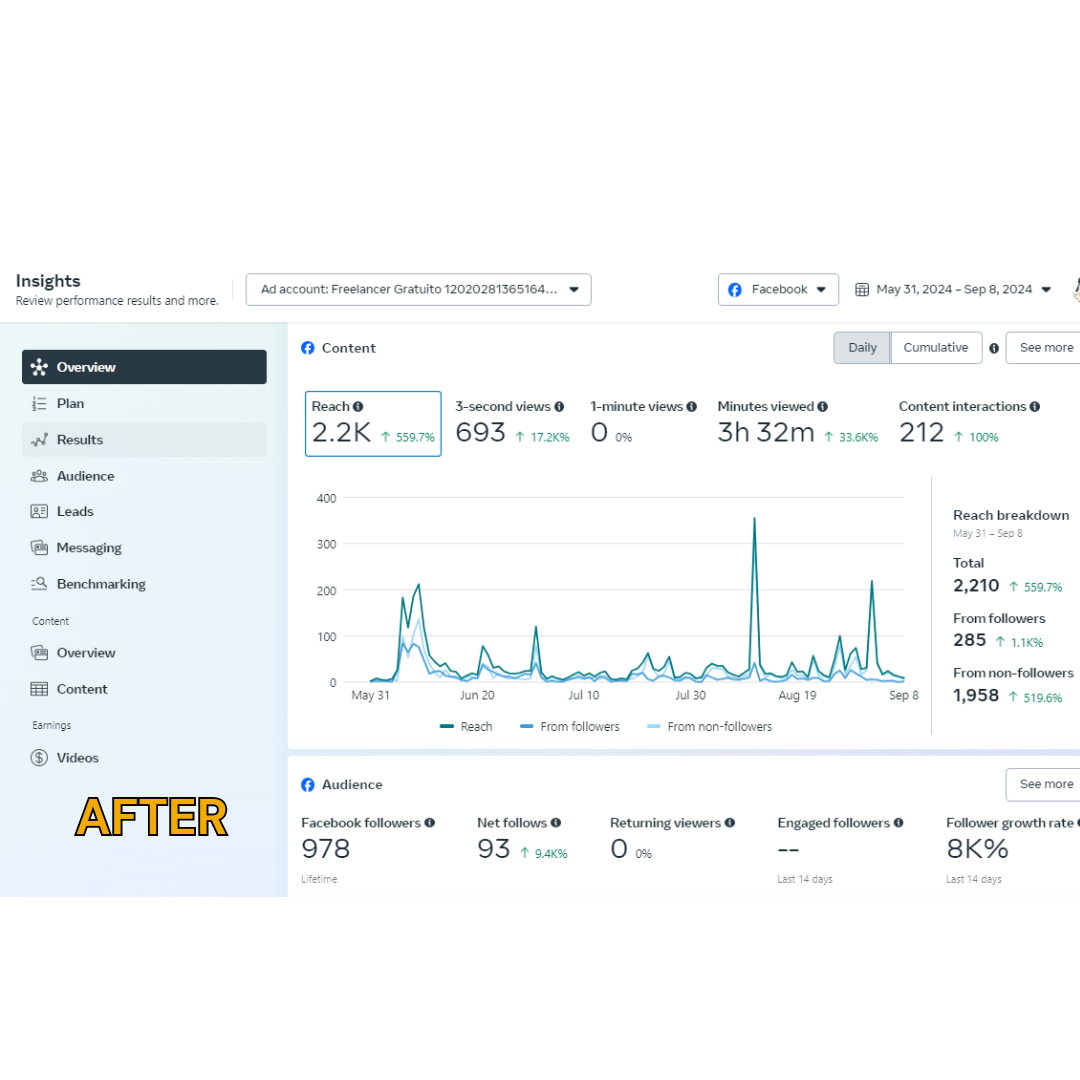
Task: Open Benchmarking in the sidebar
Action: pyautogui.click(x=144, y=584)
